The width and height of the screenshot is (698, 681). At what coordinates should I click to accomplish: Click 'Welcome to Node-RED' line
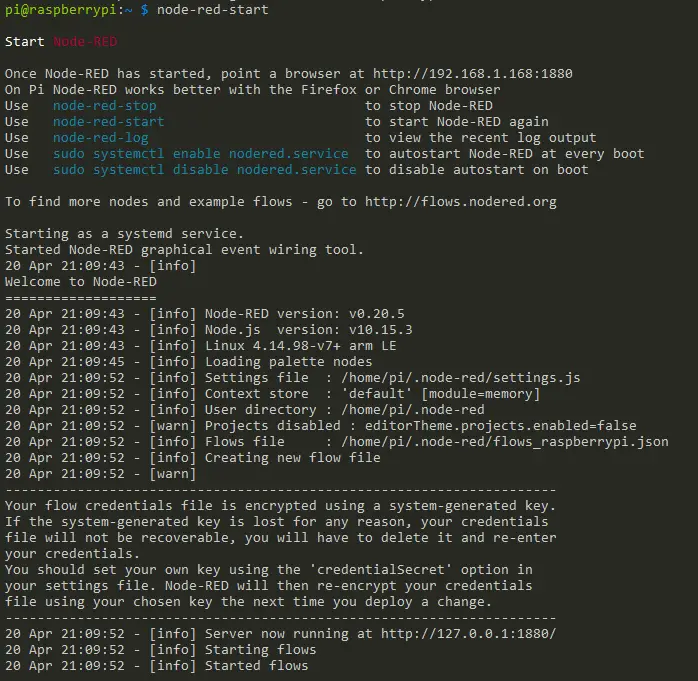81,282
